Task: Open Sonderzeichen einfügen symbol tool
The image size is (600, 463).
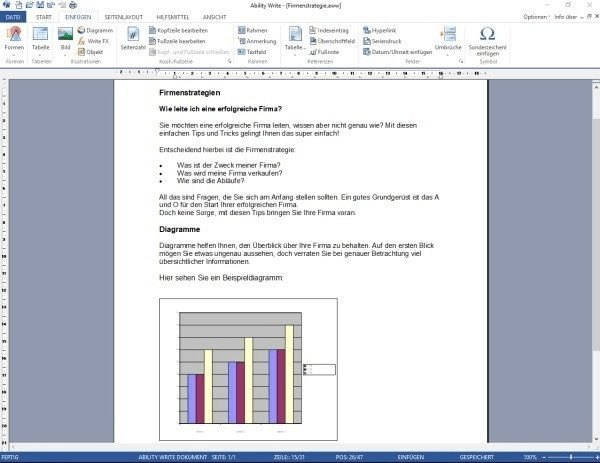Action: click(487, 40)
